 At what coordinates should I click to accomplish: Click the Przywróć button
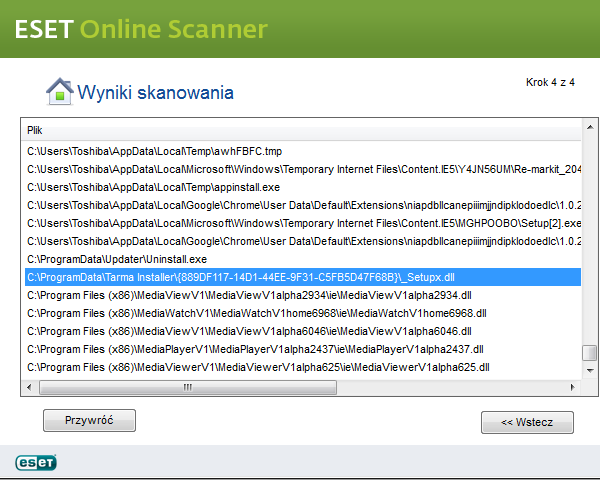(89, 420)
